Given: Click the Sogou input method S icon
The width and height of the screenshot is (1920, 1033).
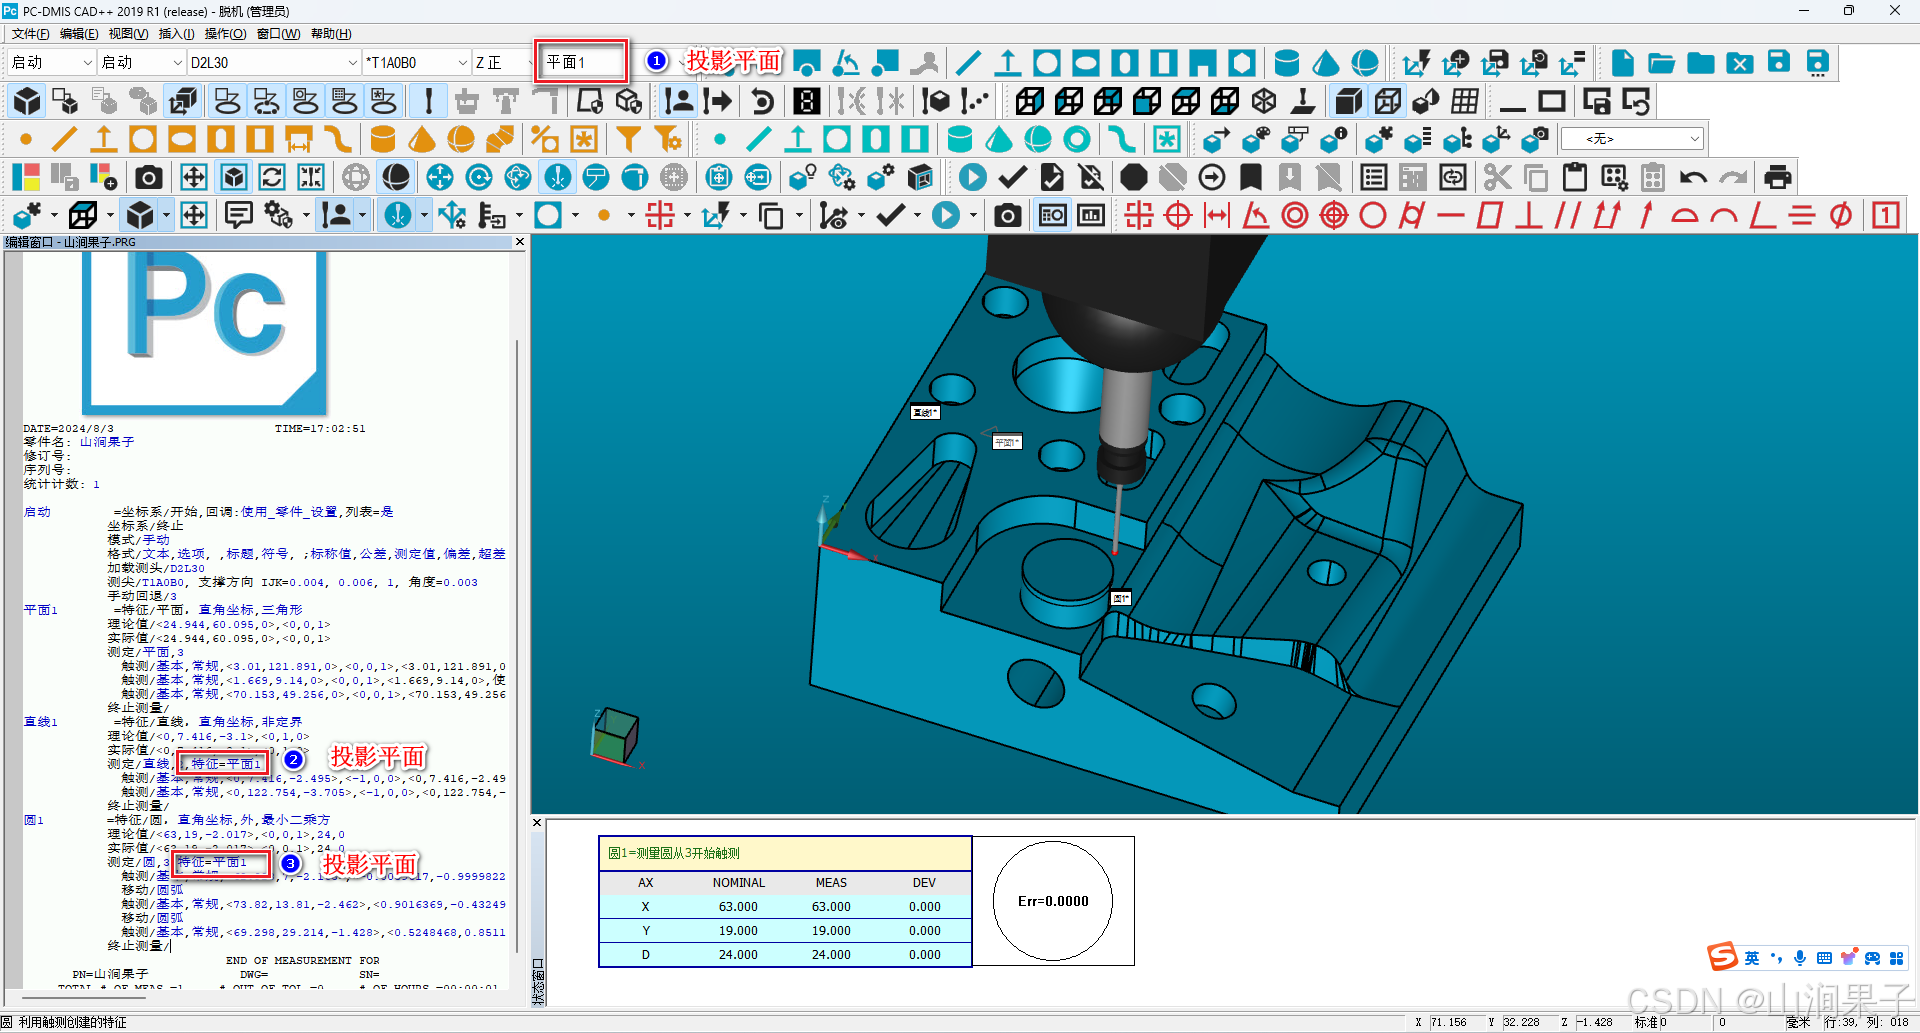Looking at the screenshot, I should (1722, 957).
